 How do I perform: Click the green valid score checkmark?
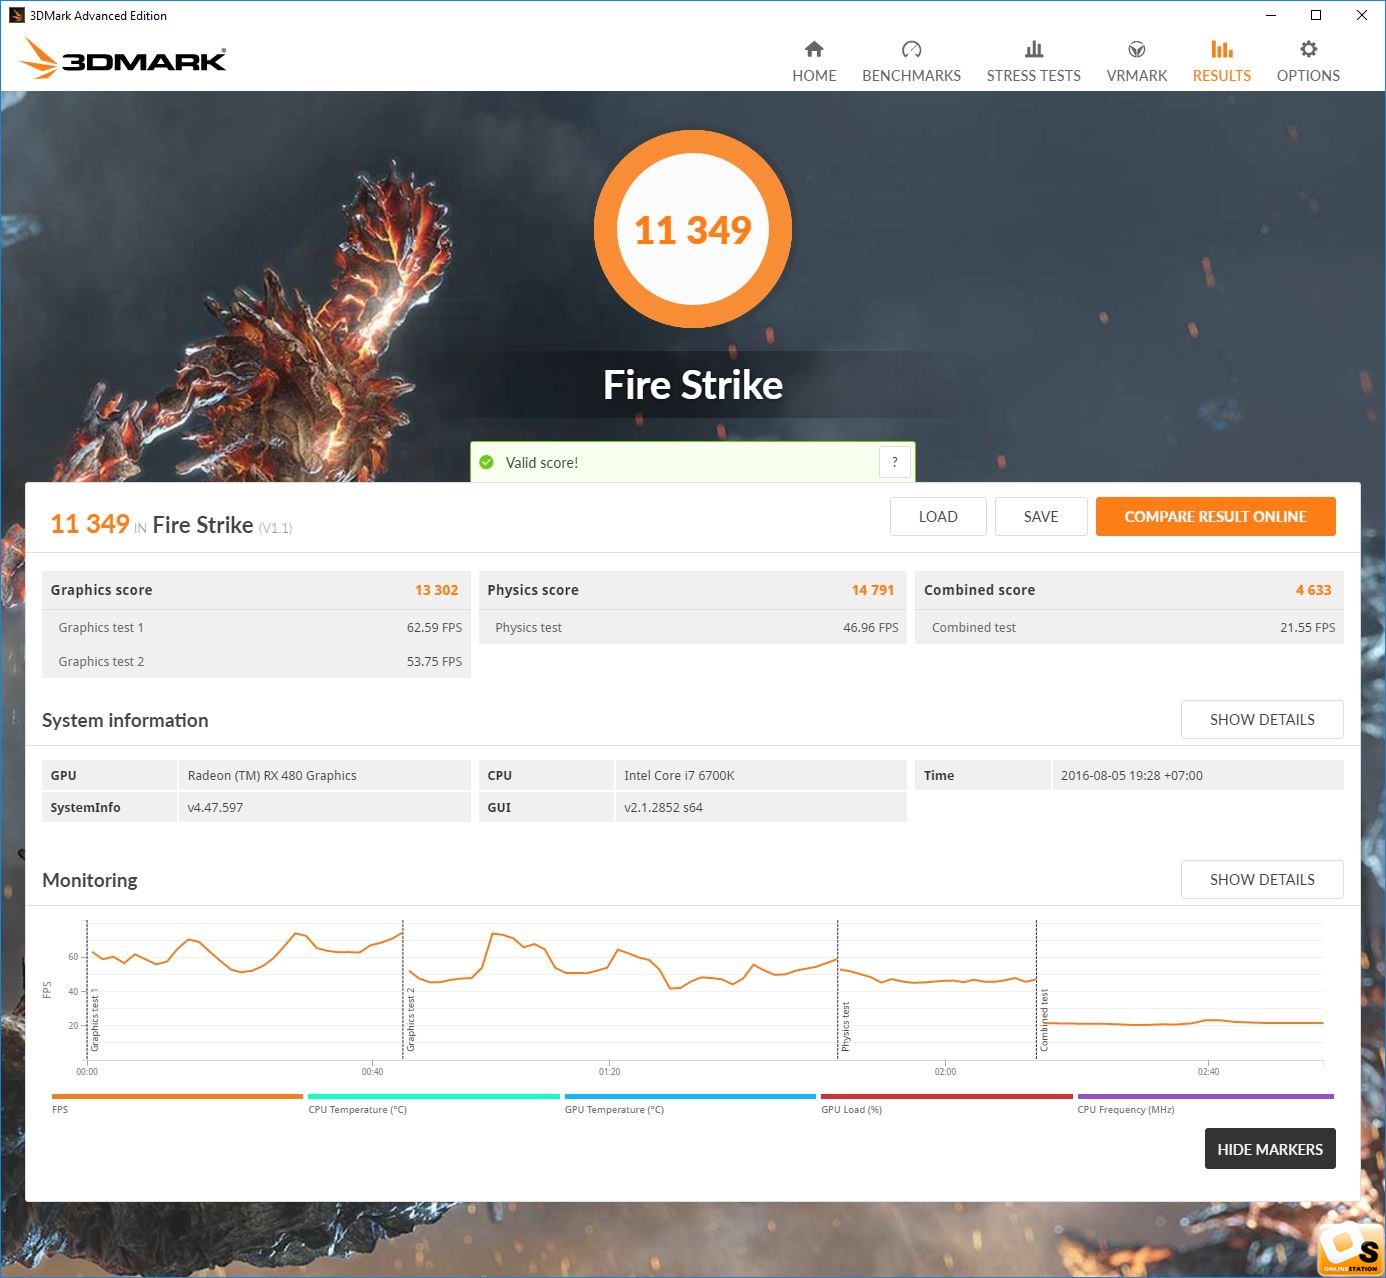pyautogui.click(x=487, y=462)
